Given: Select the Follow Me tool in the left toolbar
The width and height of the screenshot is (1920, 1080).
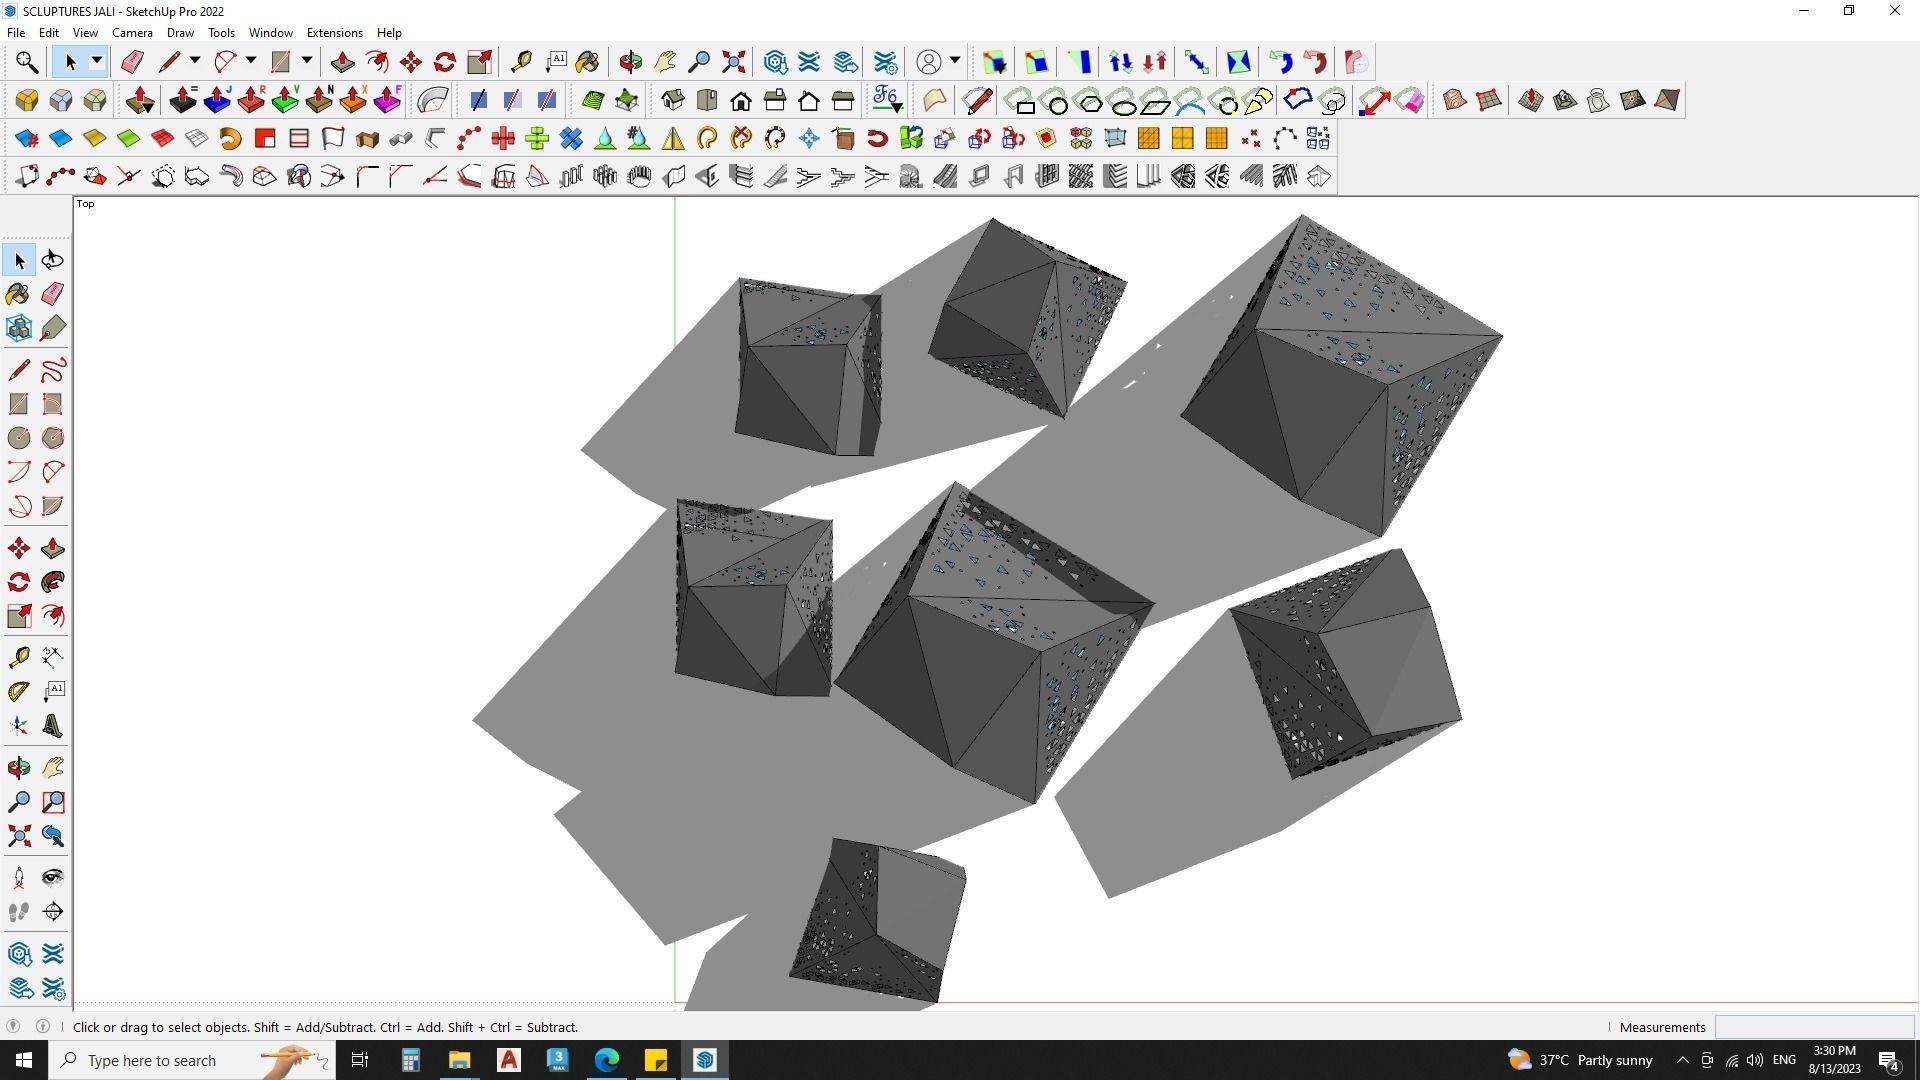Looking at the screenshot, I should (x=53, y=582).
